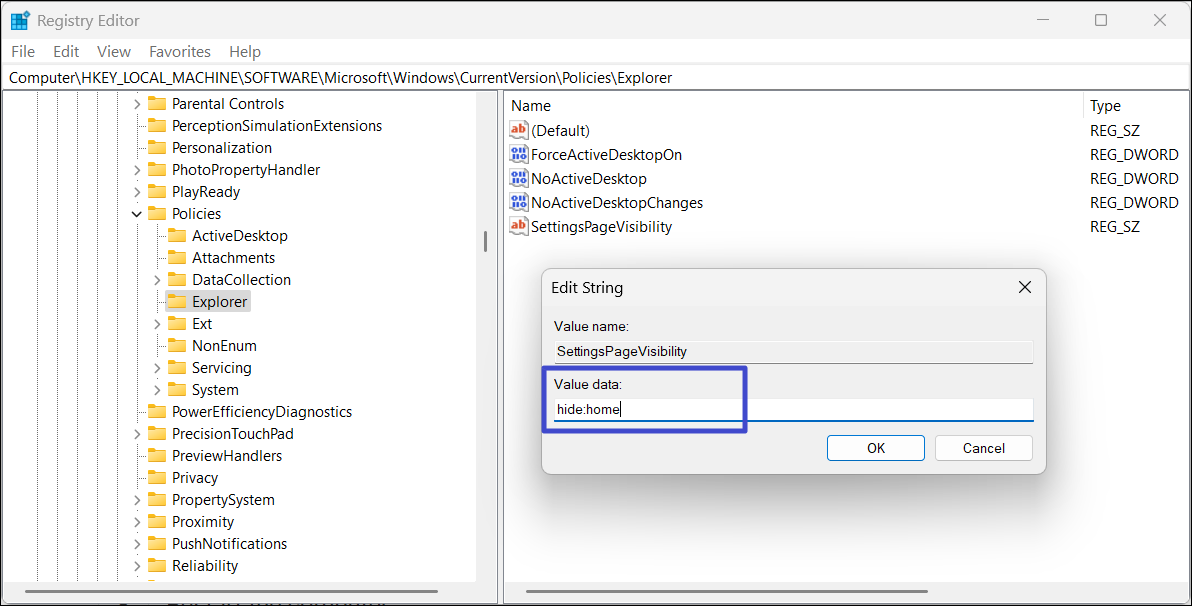Click the Value data text field
1192x606 pixels.
point(793,409)
